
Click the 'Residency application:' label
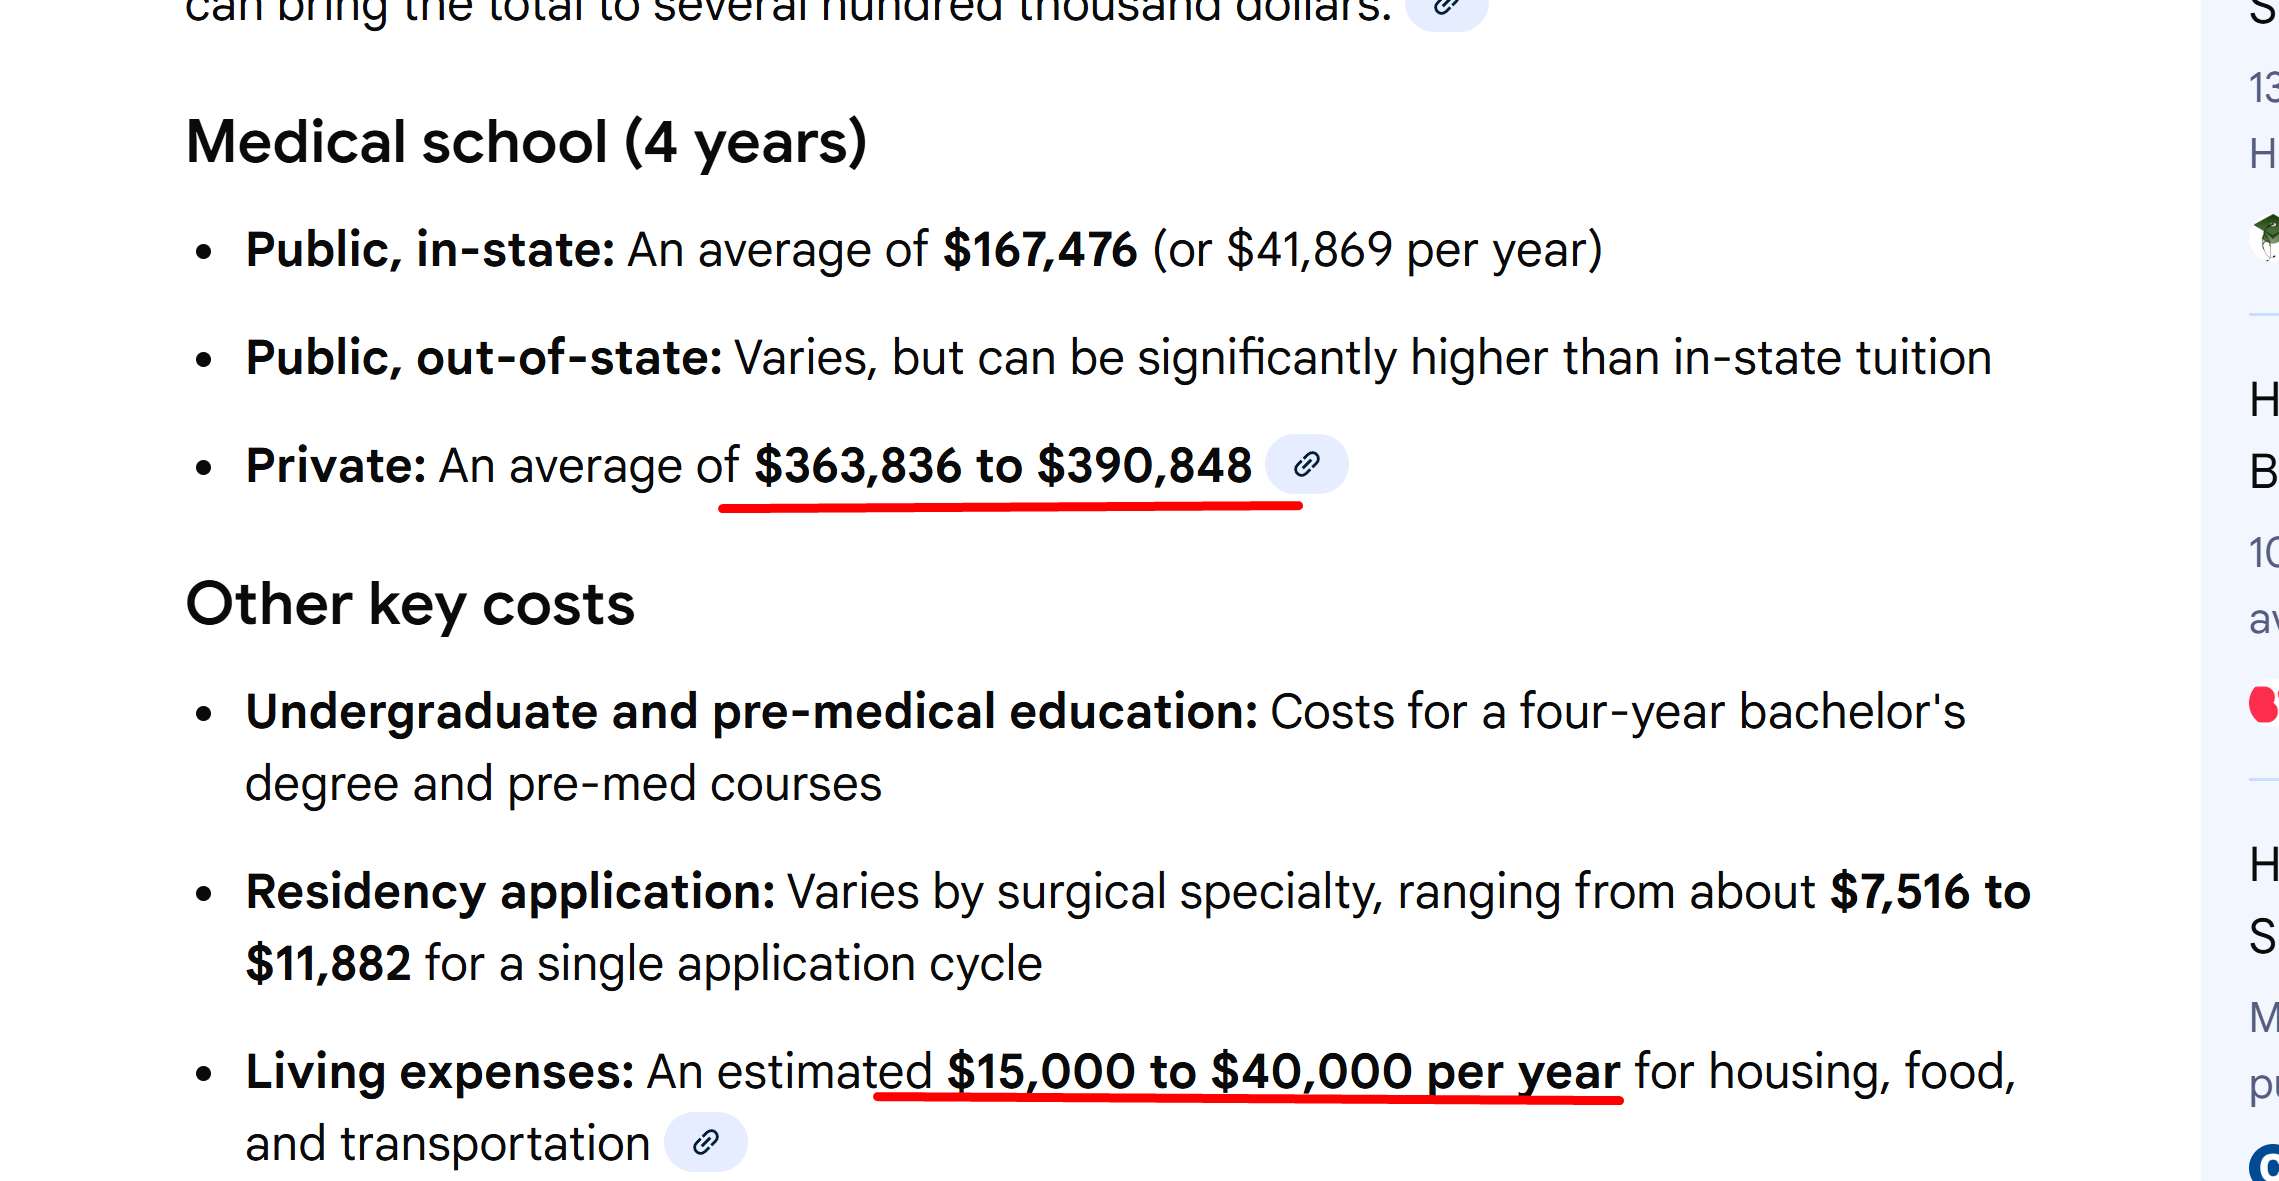coord(510,892)
